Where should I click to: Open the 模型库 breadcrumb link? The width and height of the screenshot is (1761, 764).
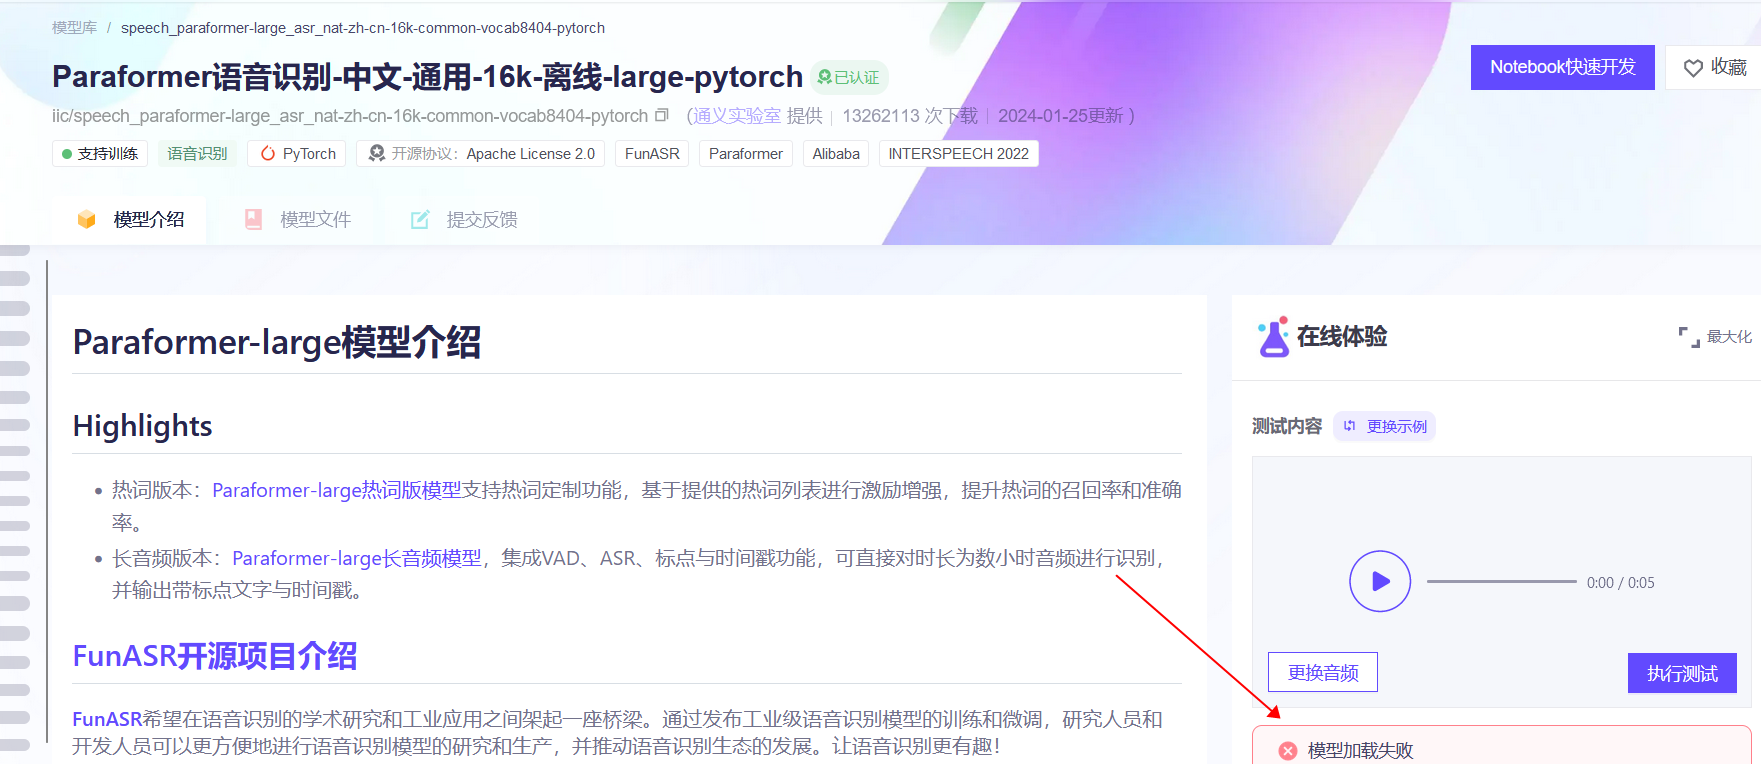click(74, 28)
